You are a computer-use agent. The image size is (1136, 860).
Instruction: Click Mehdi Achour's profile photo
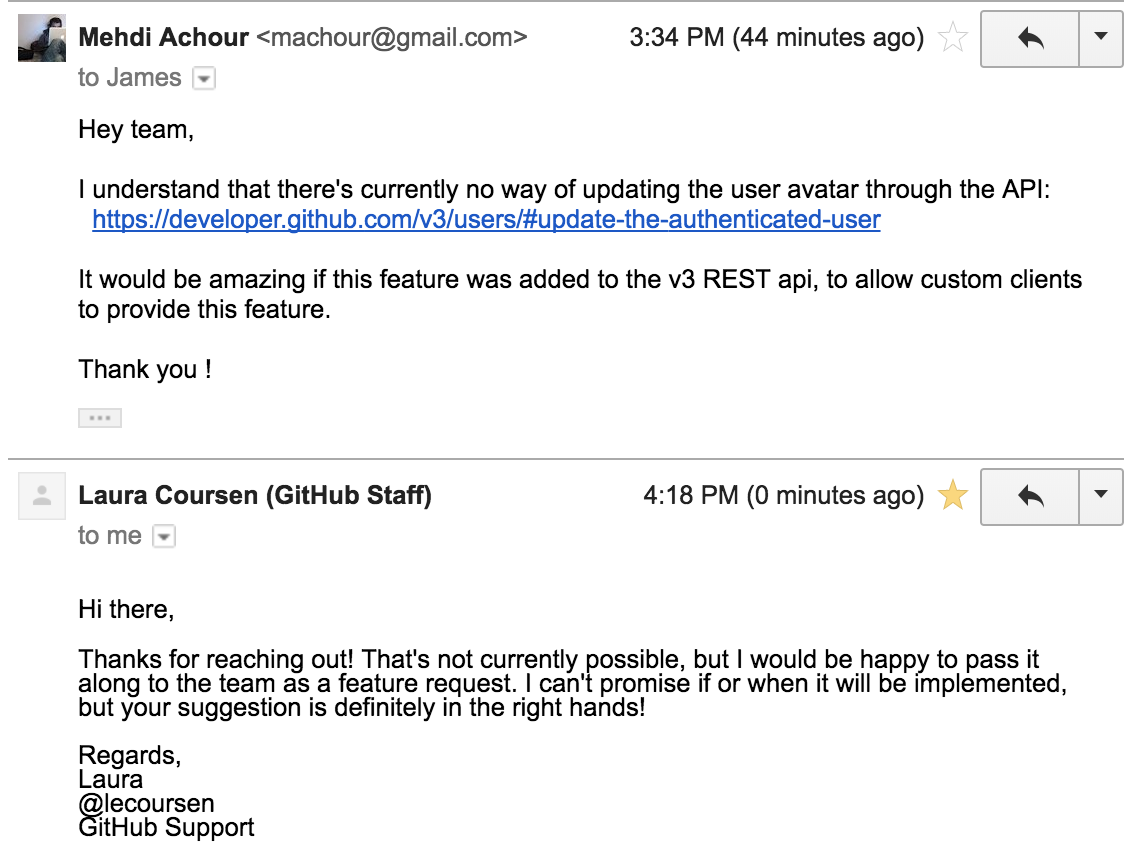click(x=42, y=38)
